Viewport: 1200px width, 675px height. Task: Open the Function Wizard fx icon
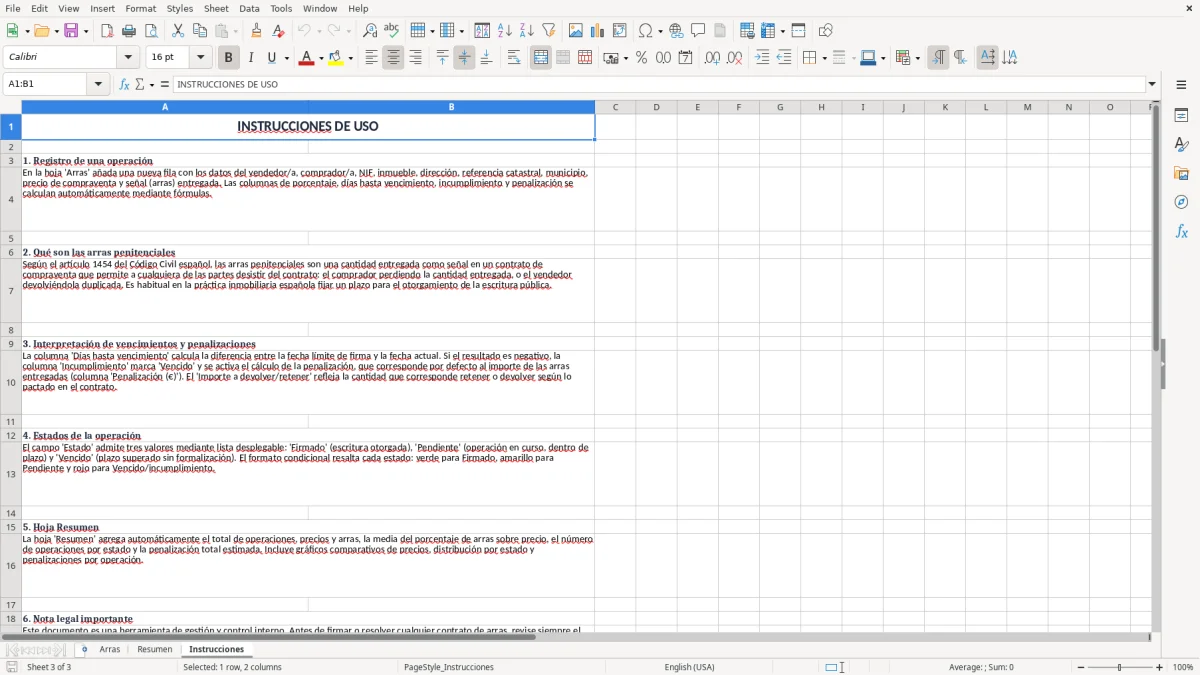(124, 84)
